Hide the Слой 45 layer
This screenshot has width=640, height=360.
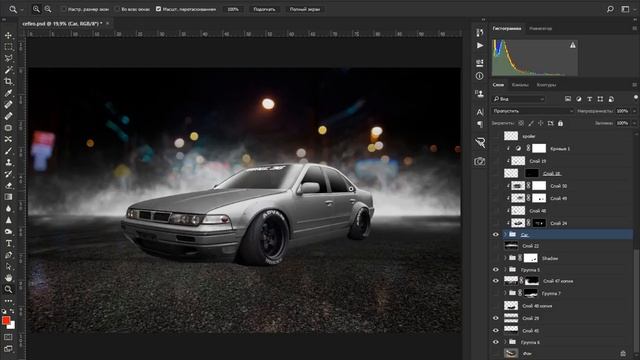(496, 330)
